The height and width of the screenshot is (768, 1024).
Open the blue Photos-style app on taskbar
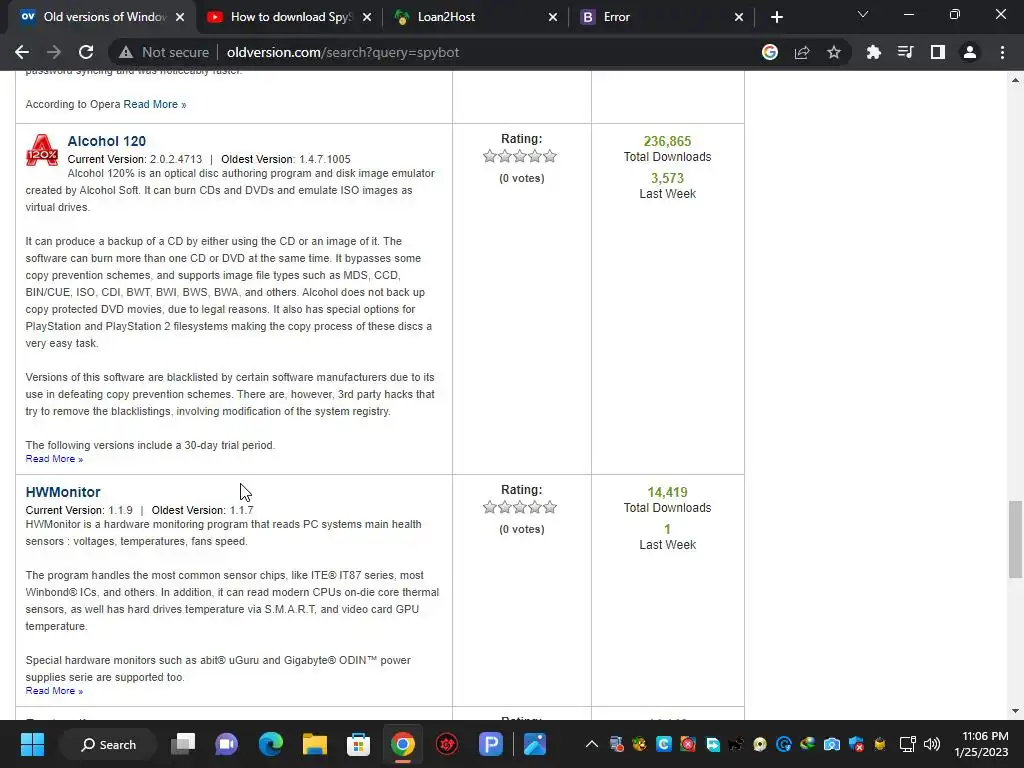pyautogui.click(x=534, y=744)
